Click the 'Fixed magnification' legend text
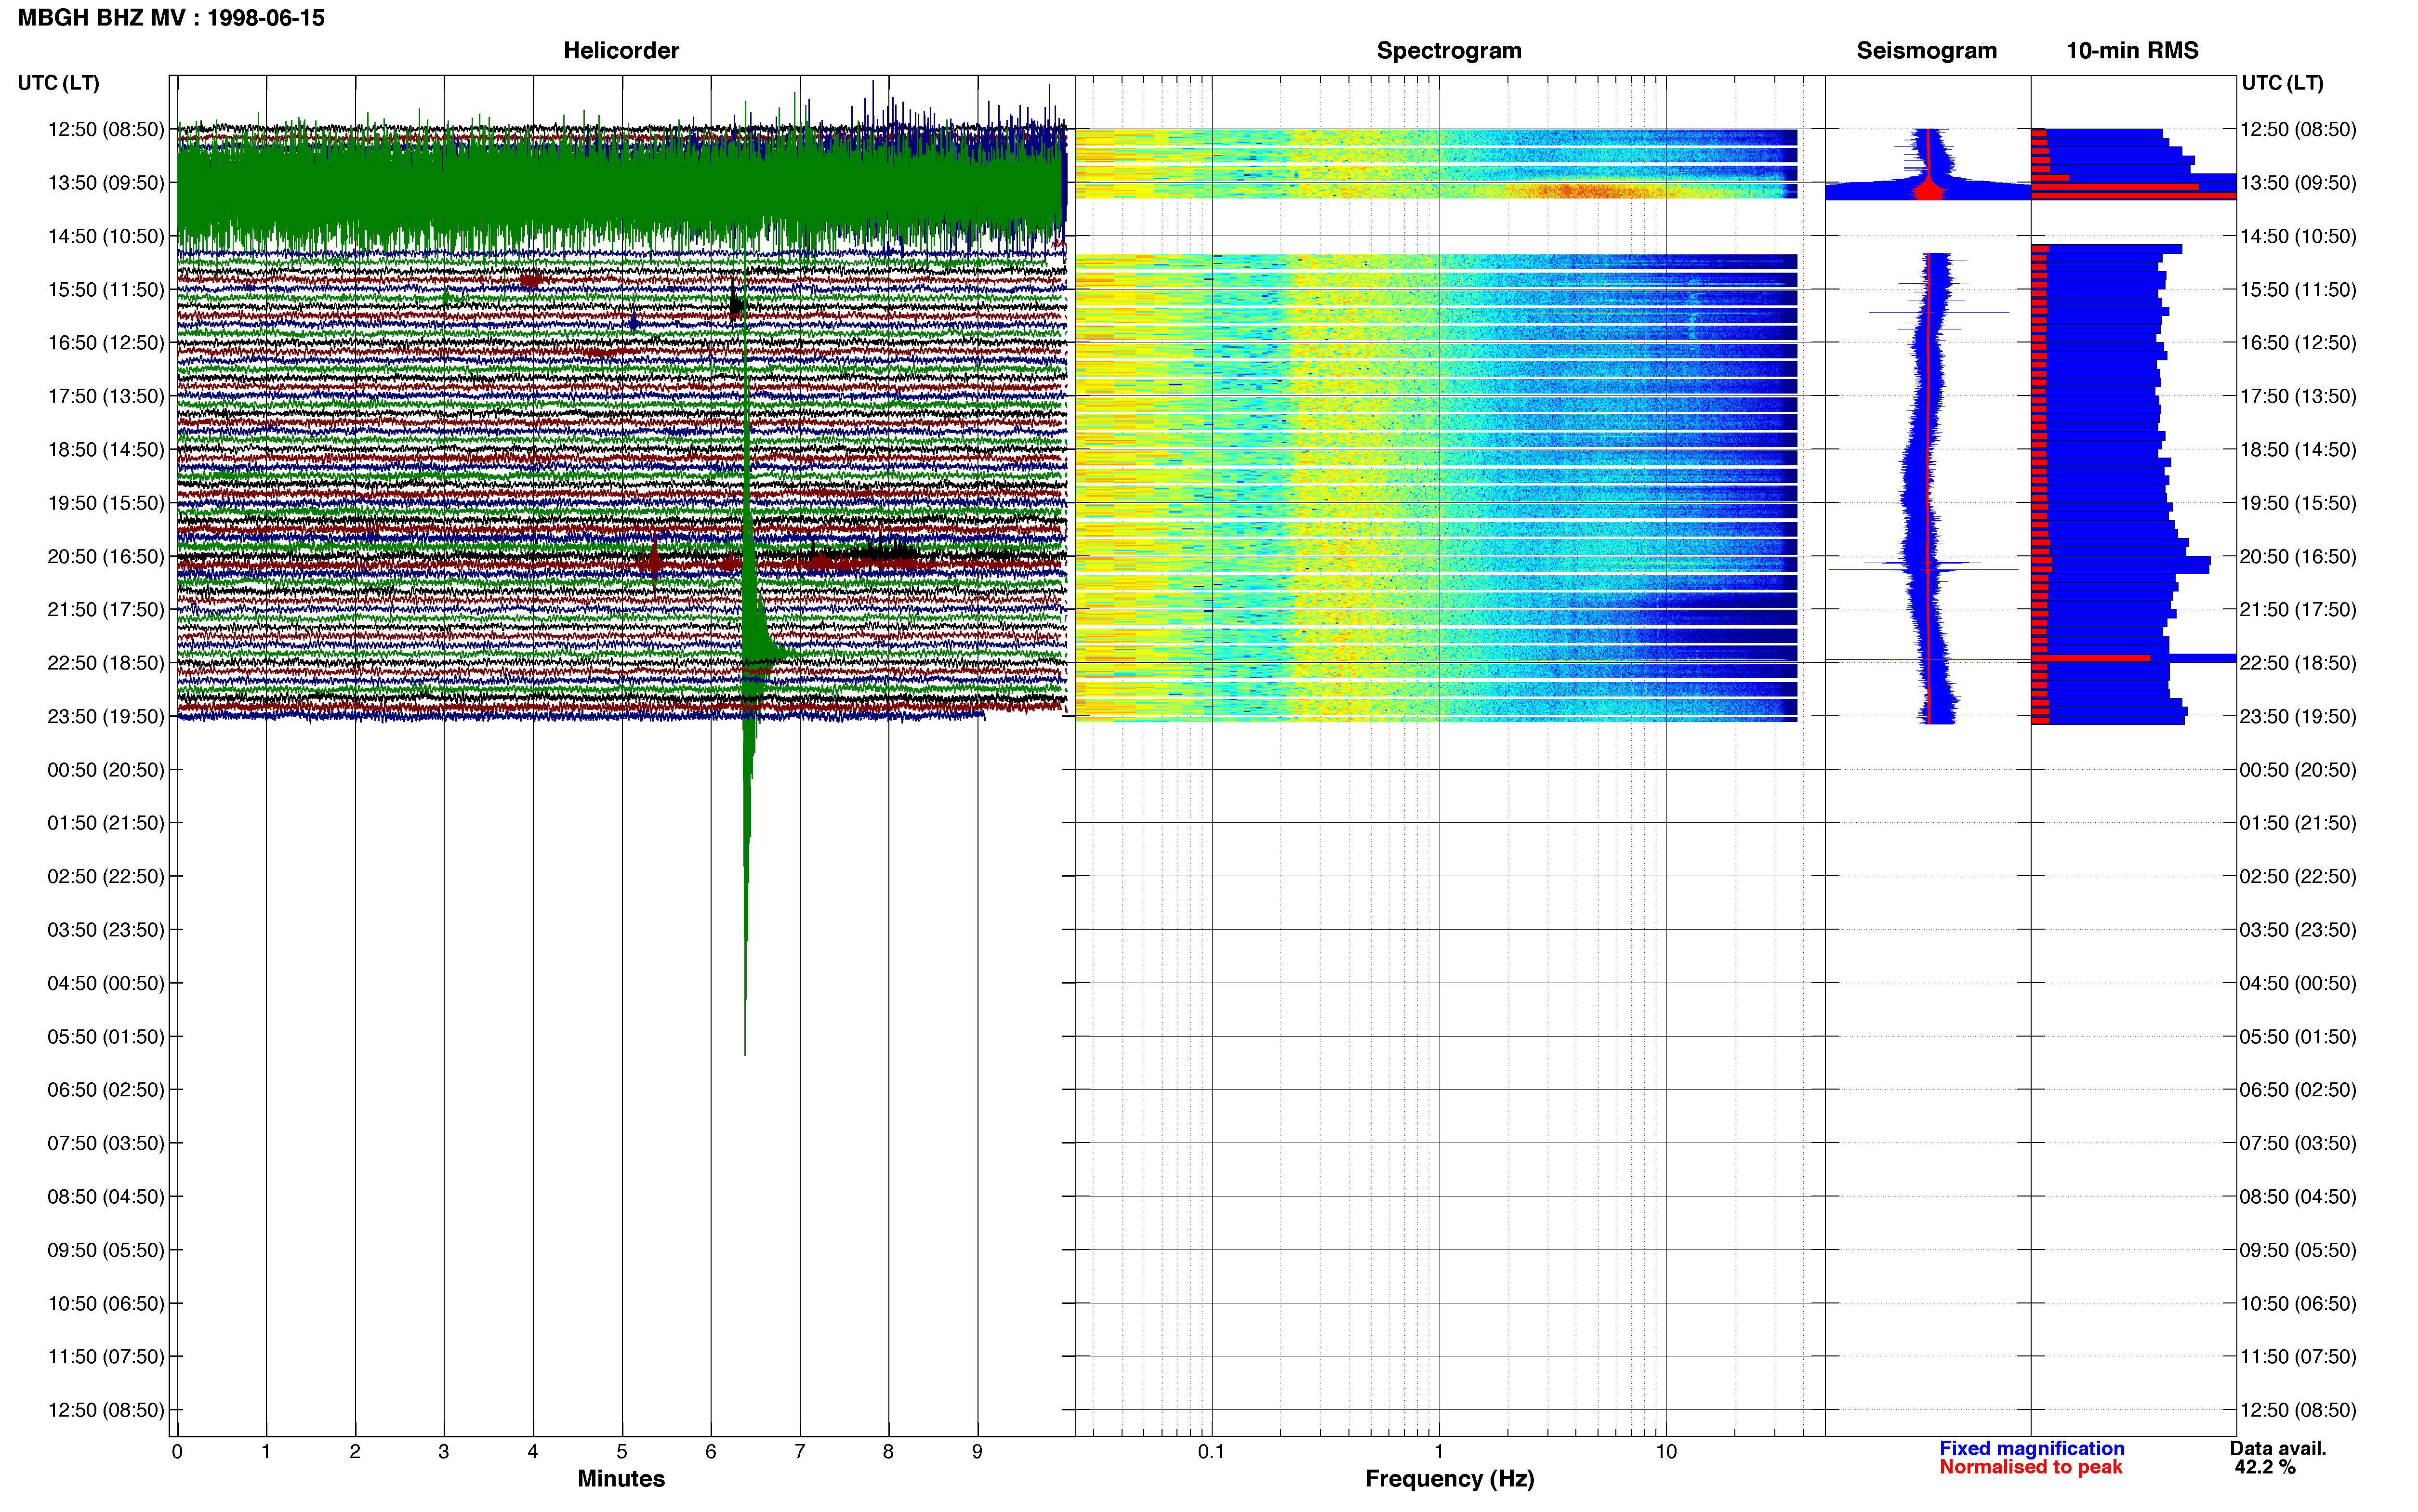The image size is (2418, 1512). 2031,1448
